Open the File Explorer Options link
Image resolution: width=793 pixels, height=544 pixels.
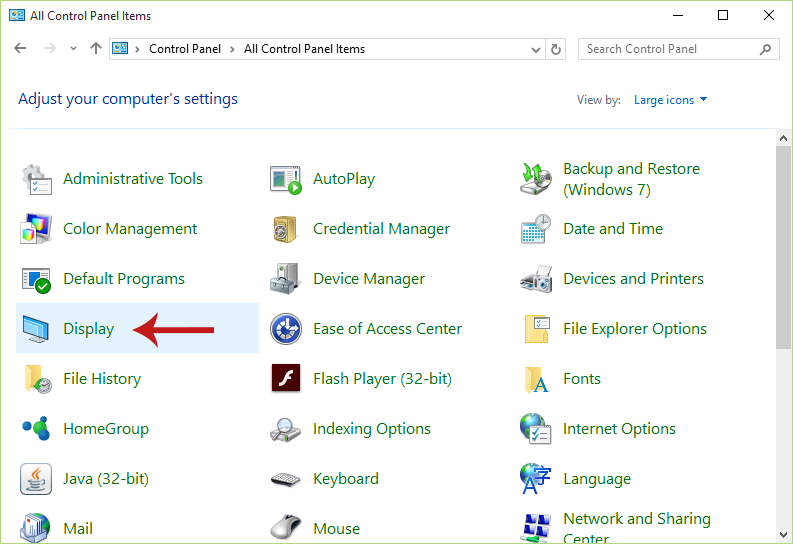(635, 329)
